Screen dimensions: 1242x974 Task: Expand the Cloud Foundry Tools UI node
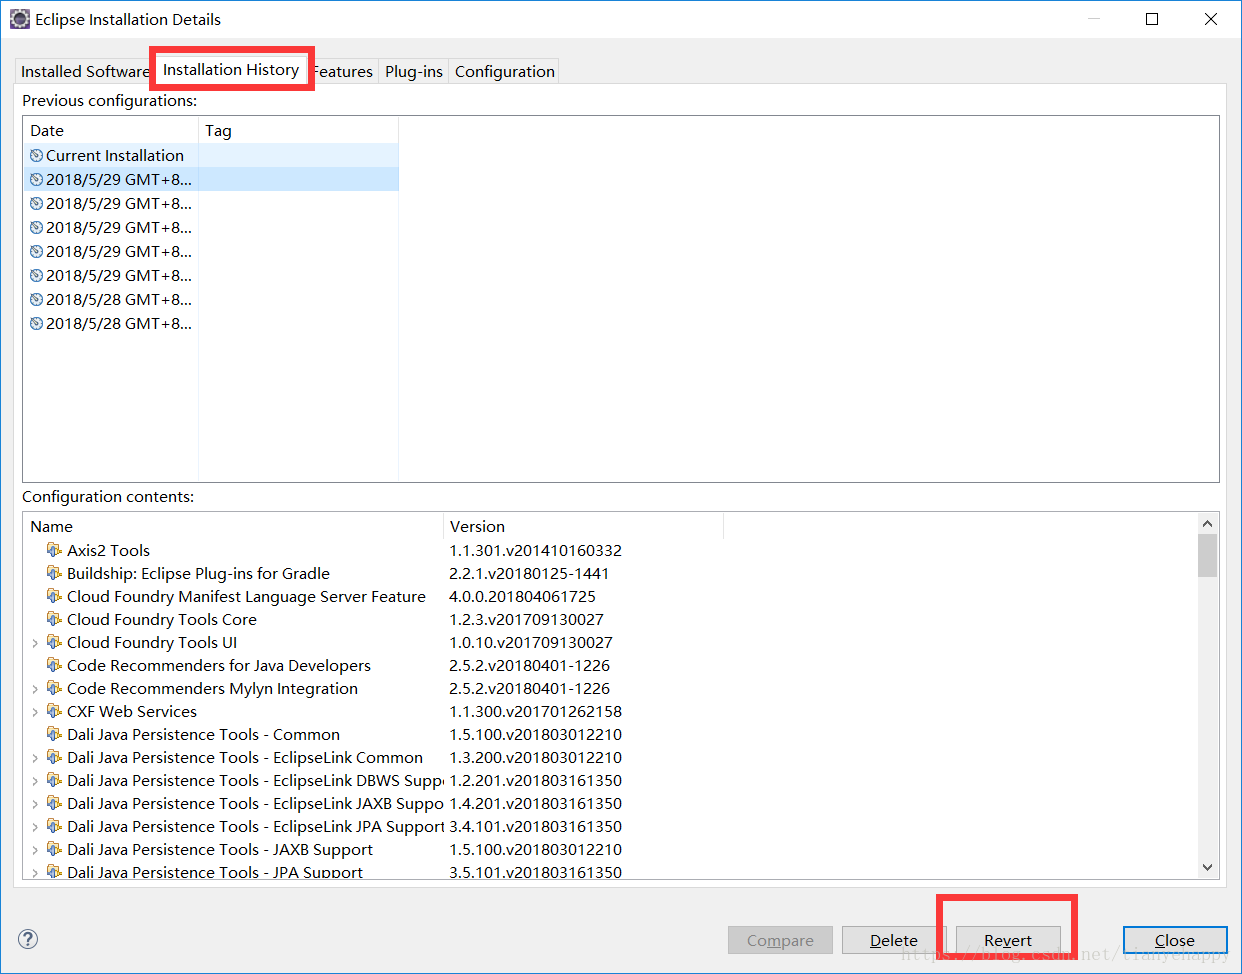point(35,643)
